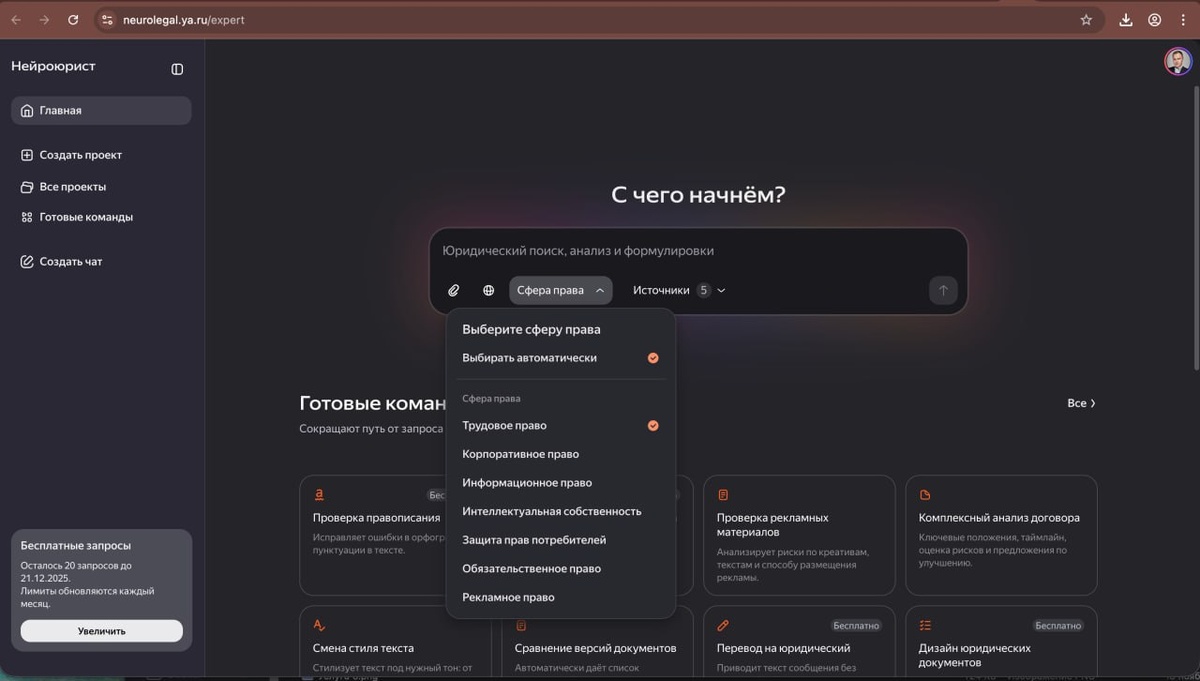Choose Корпоративное право from list
The image size is (1200, 681).
point(561,454)
